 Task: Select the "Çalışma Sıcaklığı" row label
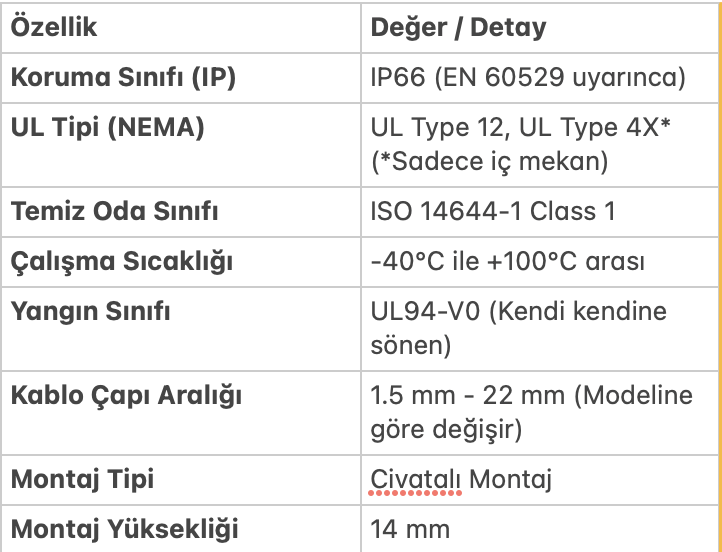pyautogui.click(x=121, y=262)
